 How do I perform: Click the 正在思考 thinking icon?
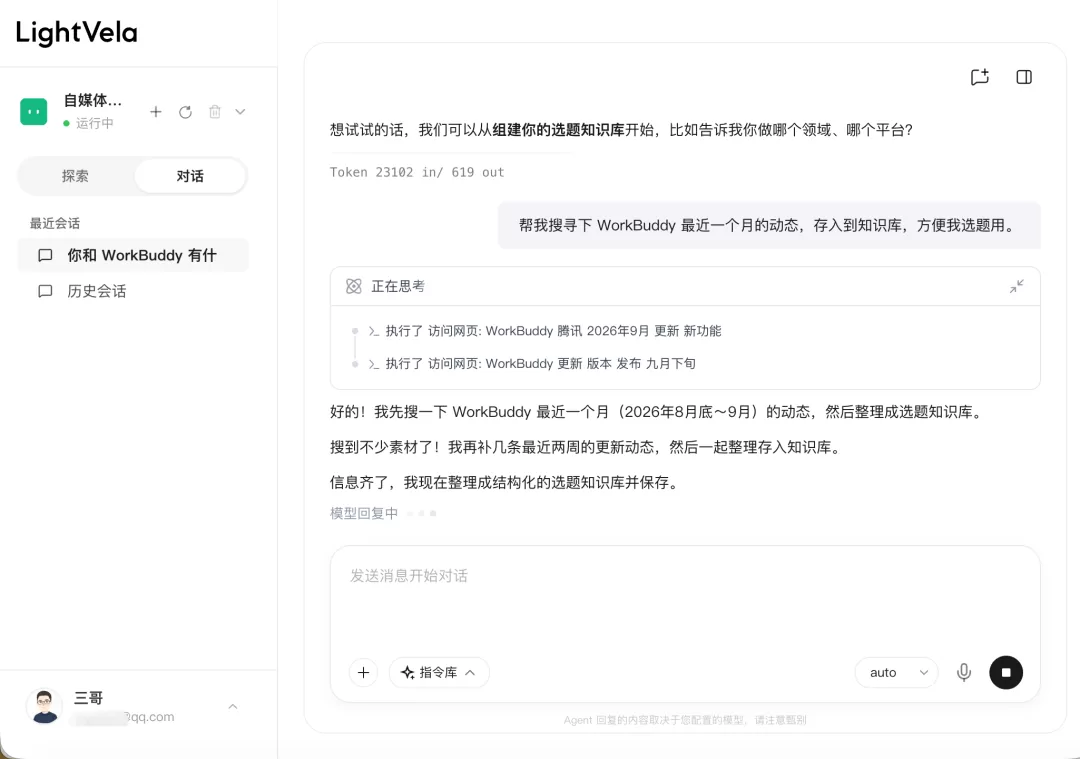pyautogui.click(x=353, y=287)
